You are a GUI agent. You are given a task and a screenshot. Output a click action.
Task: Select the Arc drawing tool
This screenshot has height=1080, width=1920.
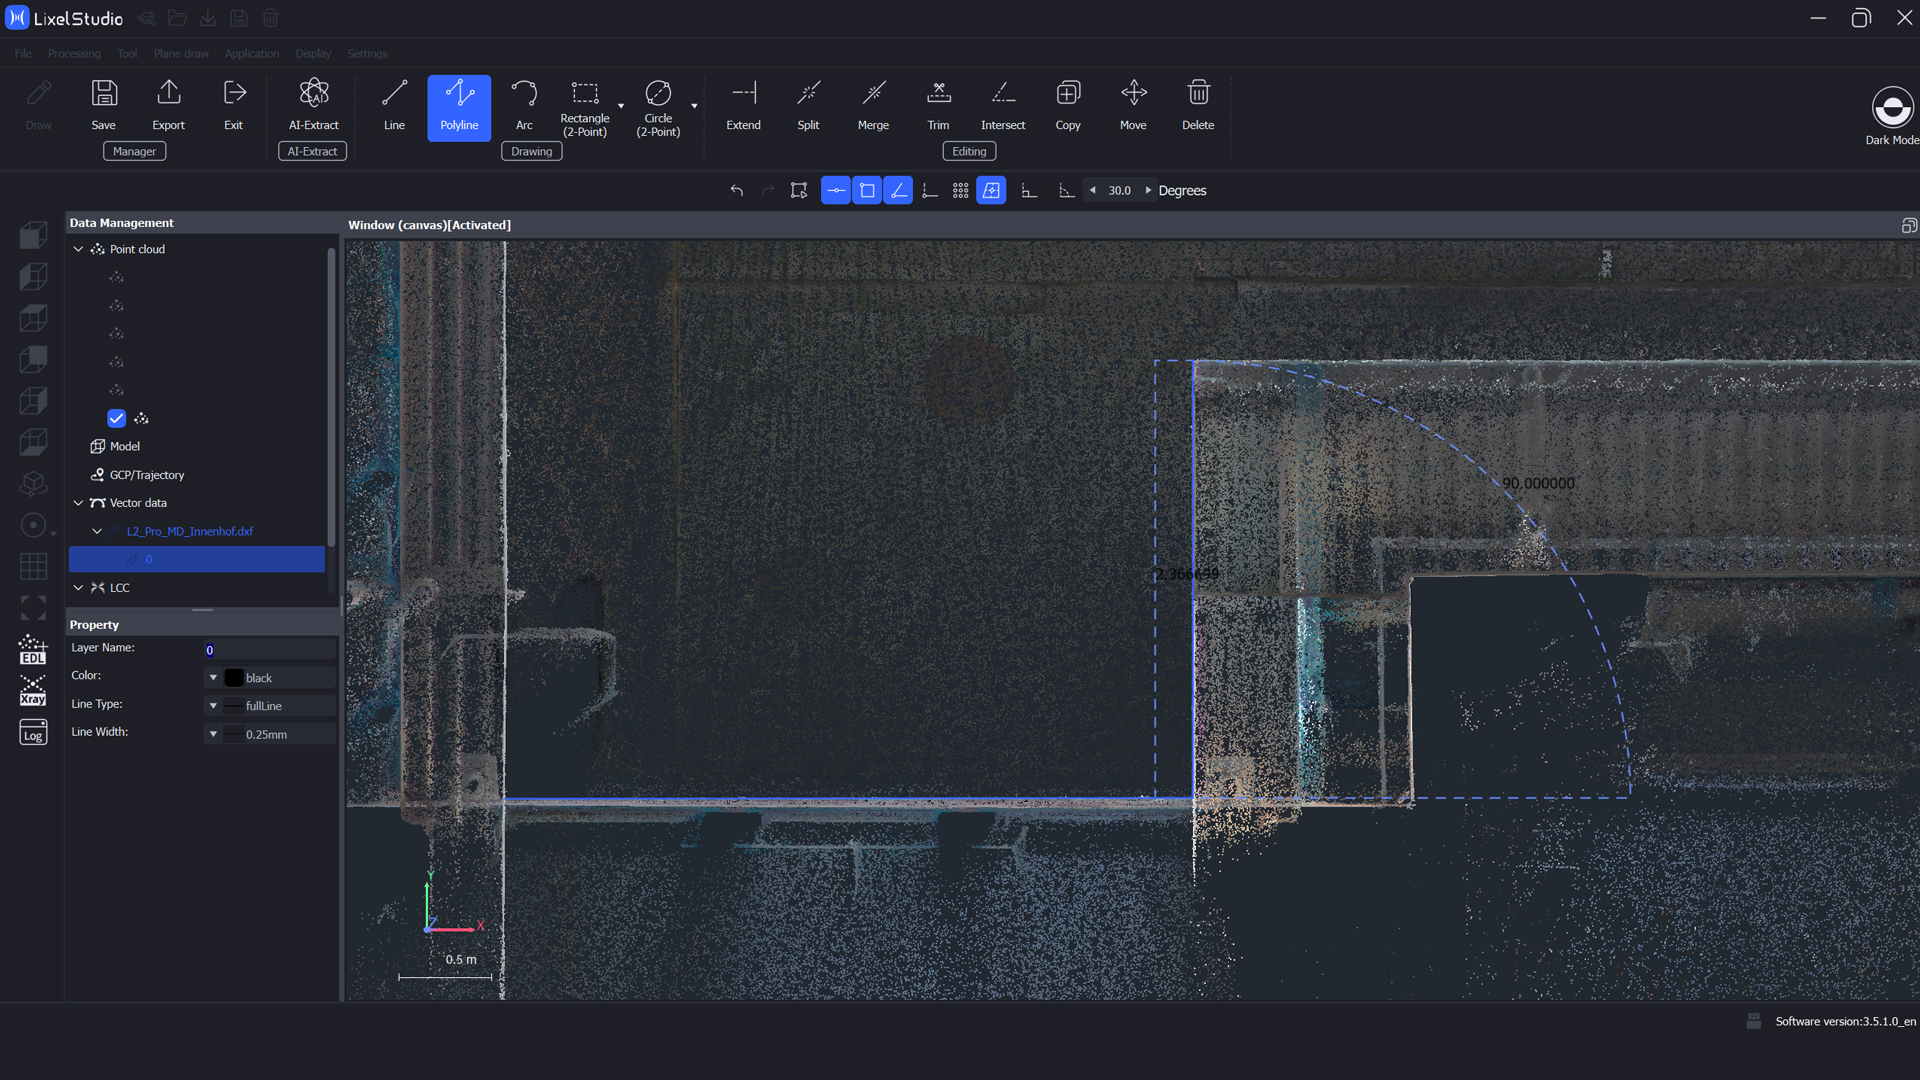click(523, 105)
